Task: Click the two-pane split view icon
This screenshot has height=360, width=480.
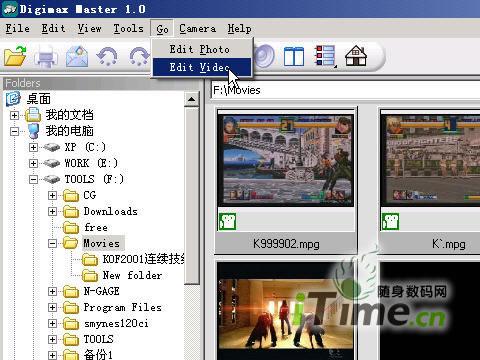Action: (x=294, y=56)
